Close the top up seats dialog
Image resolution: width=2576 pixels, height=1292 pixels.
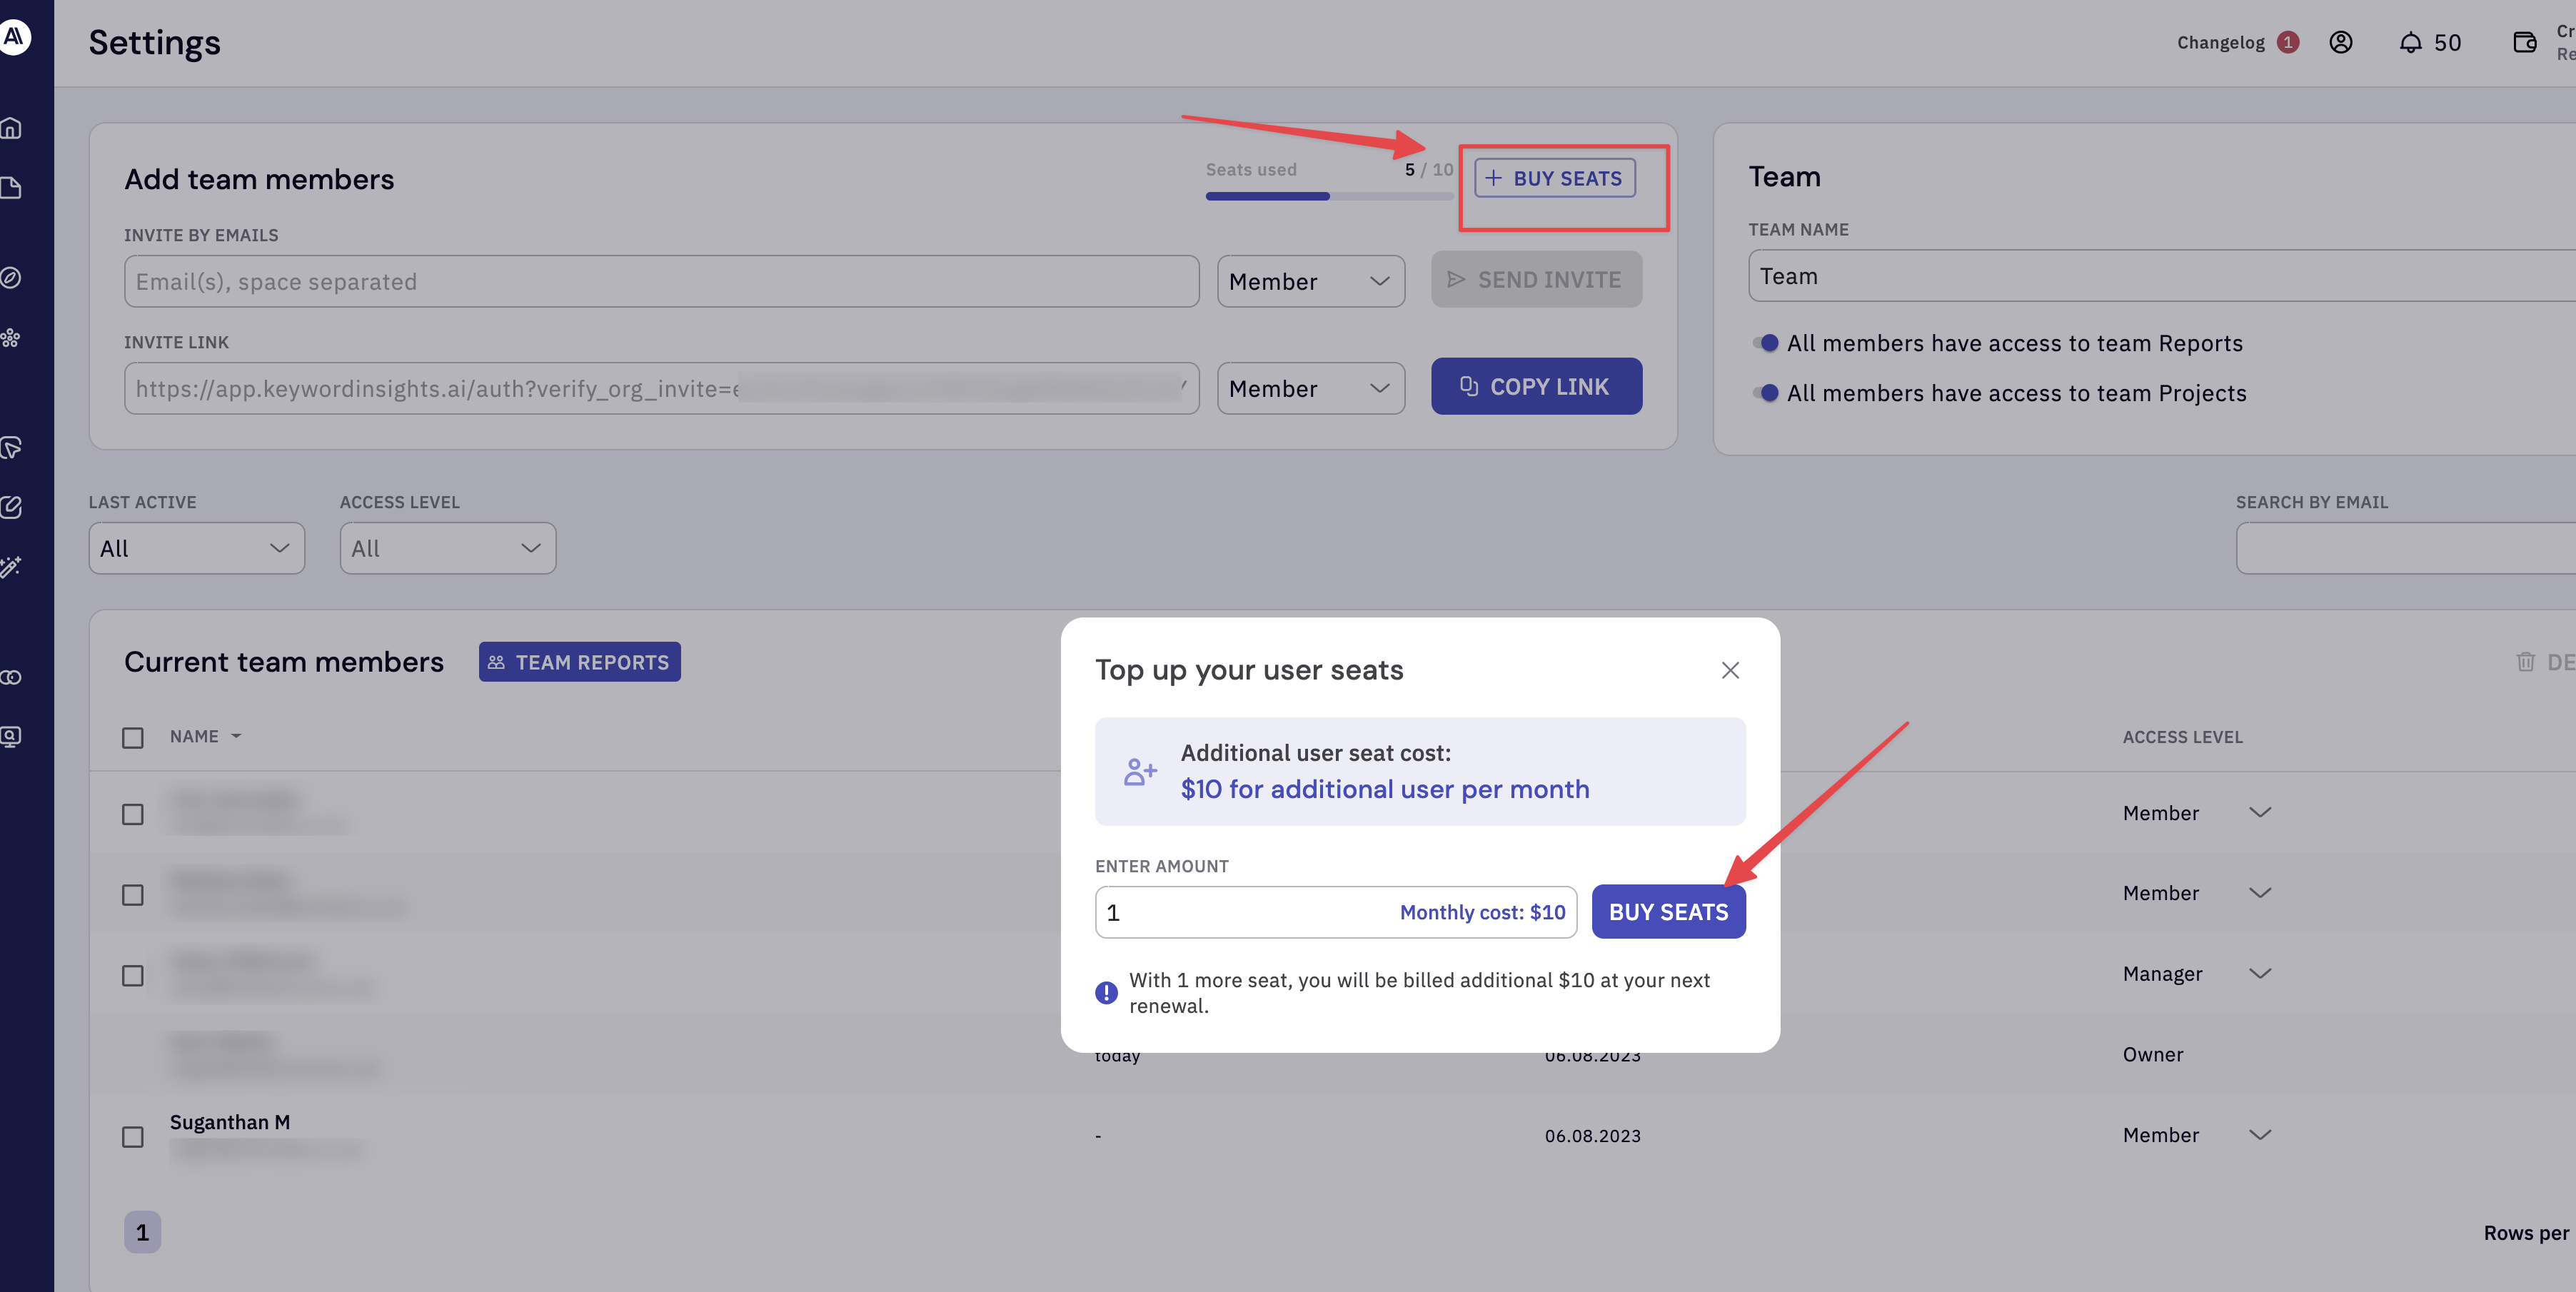(x=1730, y=670)
